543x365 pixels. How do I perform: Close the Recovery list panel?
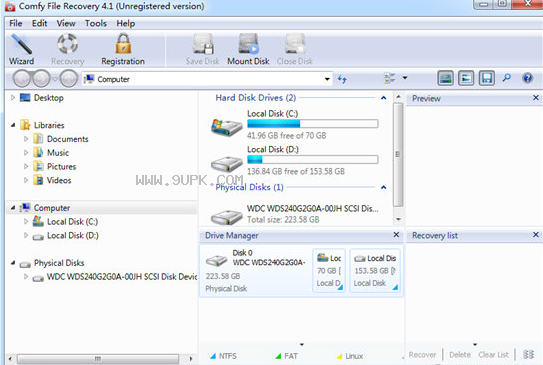pos(535,235)
